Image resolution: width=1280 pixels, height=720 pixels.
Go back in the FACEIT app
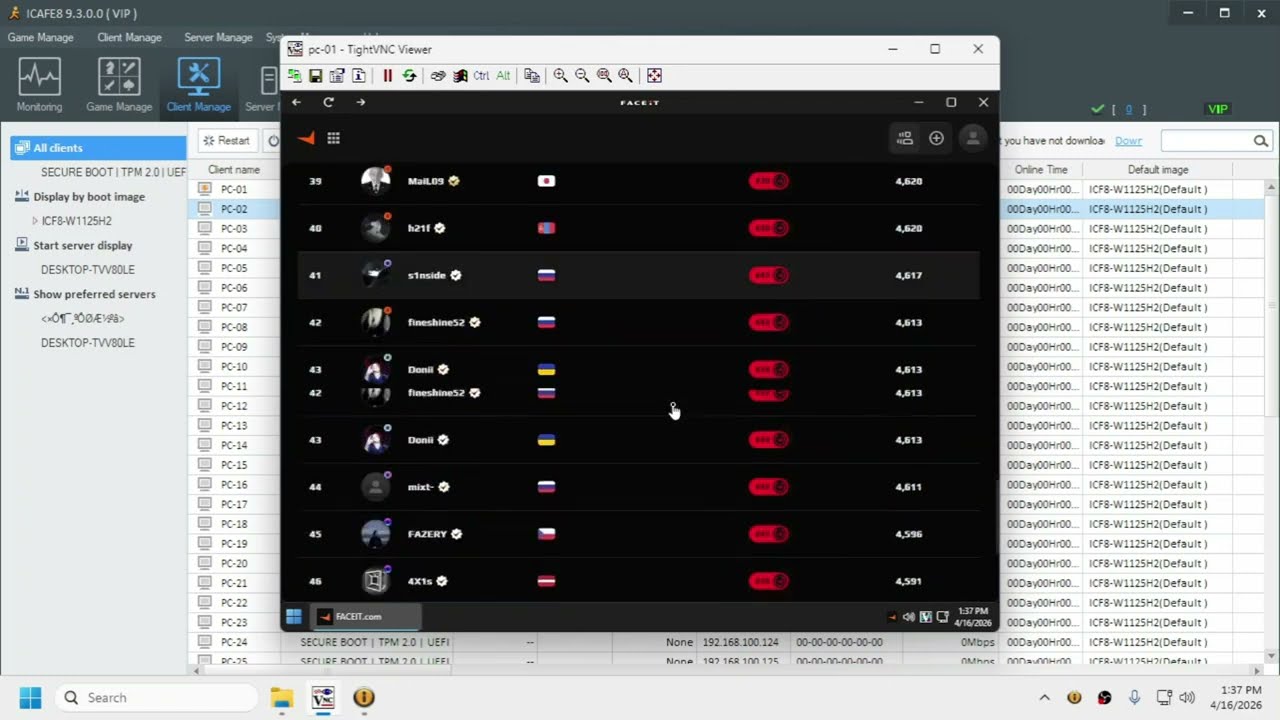coord(296,102)
